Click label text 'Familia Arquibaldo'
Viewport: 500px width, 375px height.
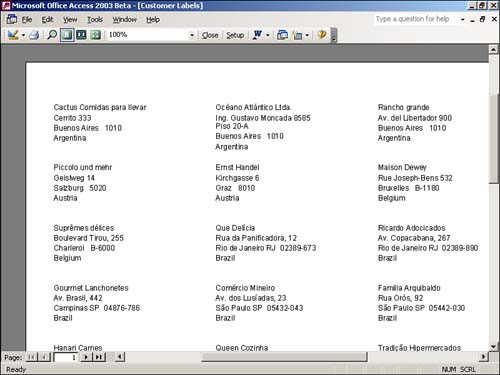pos(409,288)
